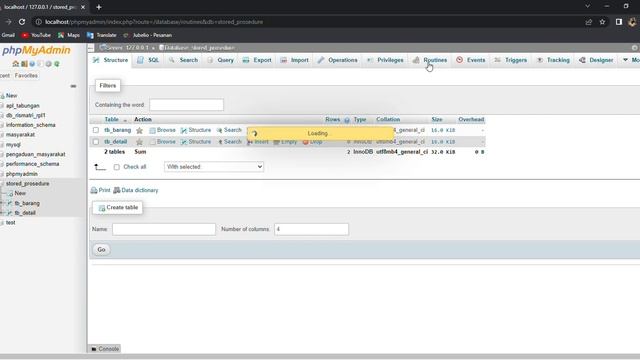Open Structure for tb_detail row
The height and width of the screenshot is (360, 640).
click(196, 142)
